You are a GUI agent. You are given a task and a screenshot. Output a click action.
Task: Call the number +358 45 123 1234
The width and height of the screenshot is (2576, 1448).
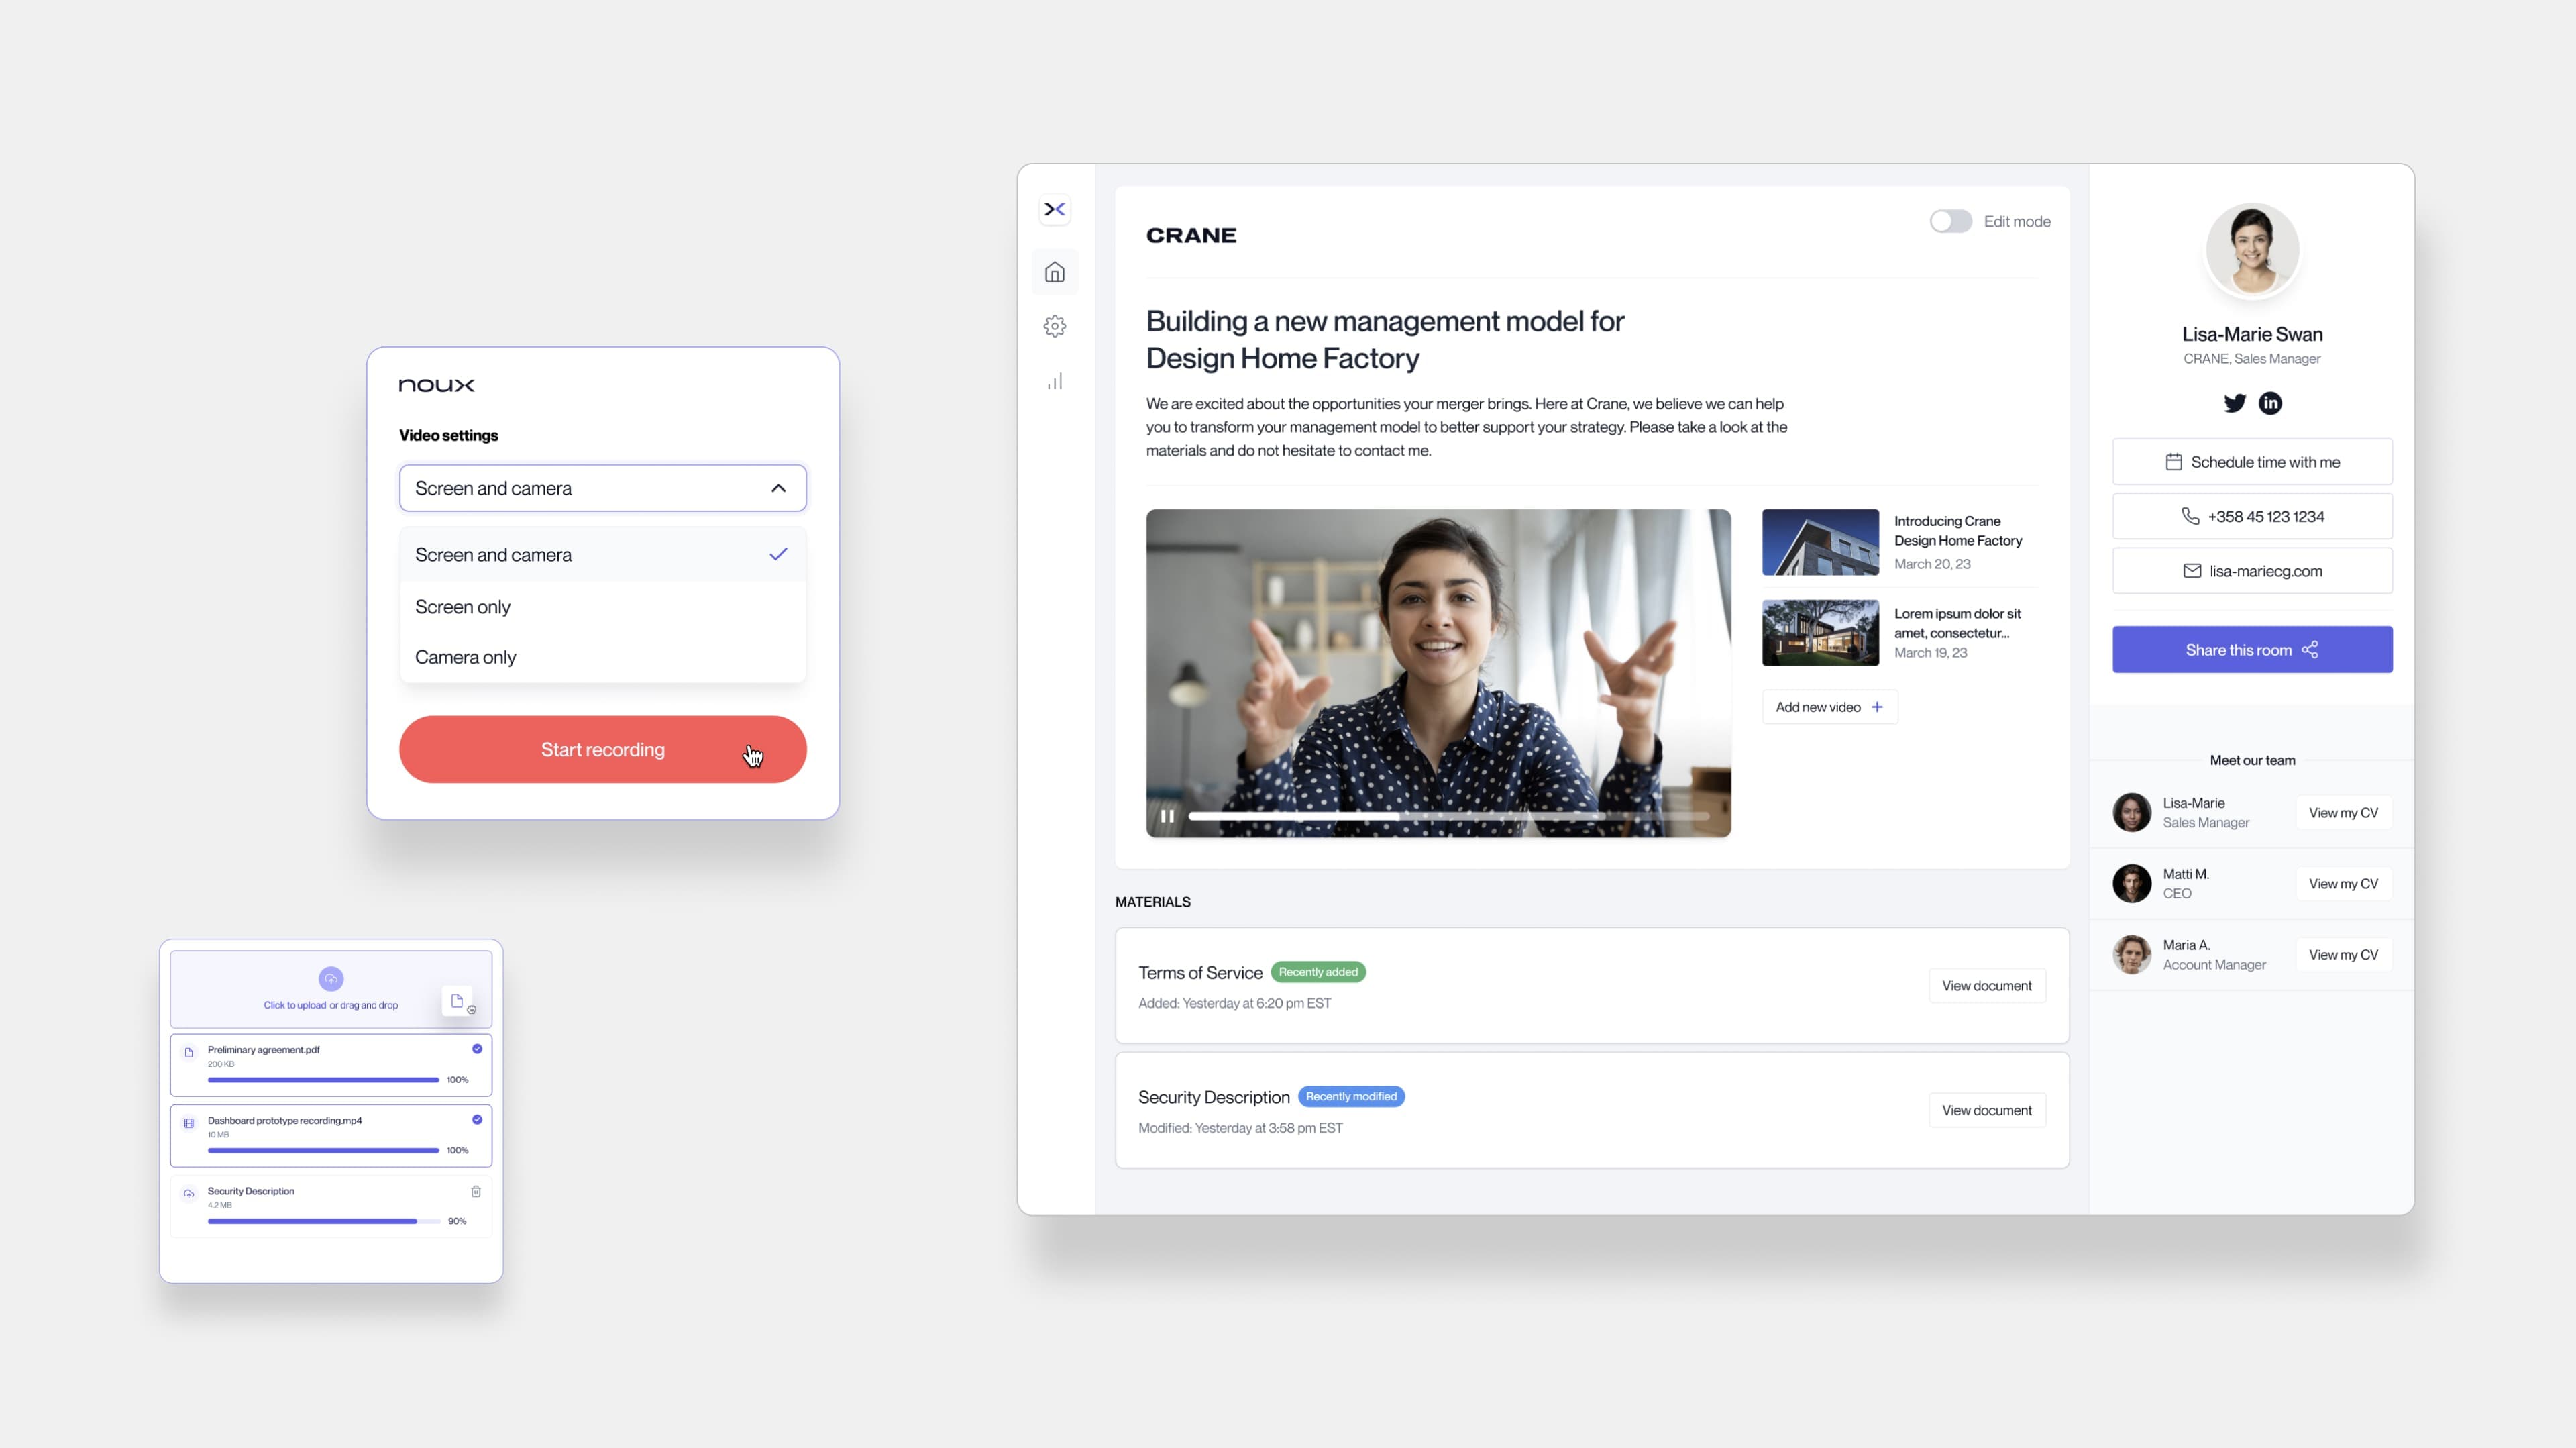click(x=2252, y=516)
